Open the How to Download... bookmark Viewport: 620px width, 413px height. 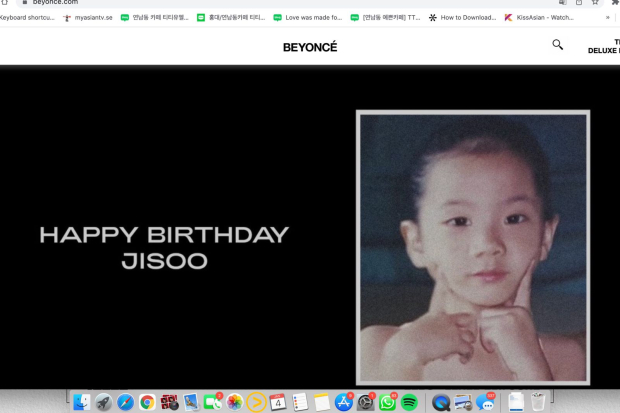pos(463,17)
